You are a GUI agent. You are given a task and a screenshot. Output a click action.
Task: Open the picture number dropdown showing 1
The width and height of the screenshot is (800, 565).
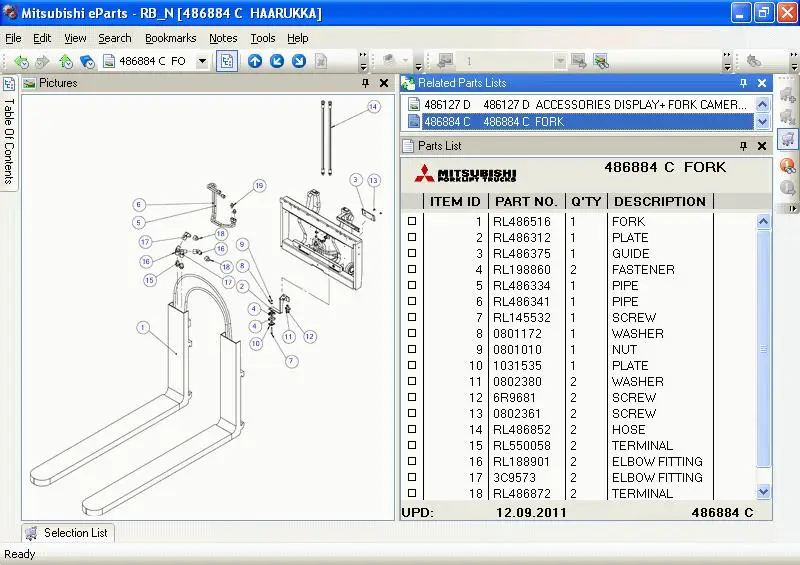point(560,62)
